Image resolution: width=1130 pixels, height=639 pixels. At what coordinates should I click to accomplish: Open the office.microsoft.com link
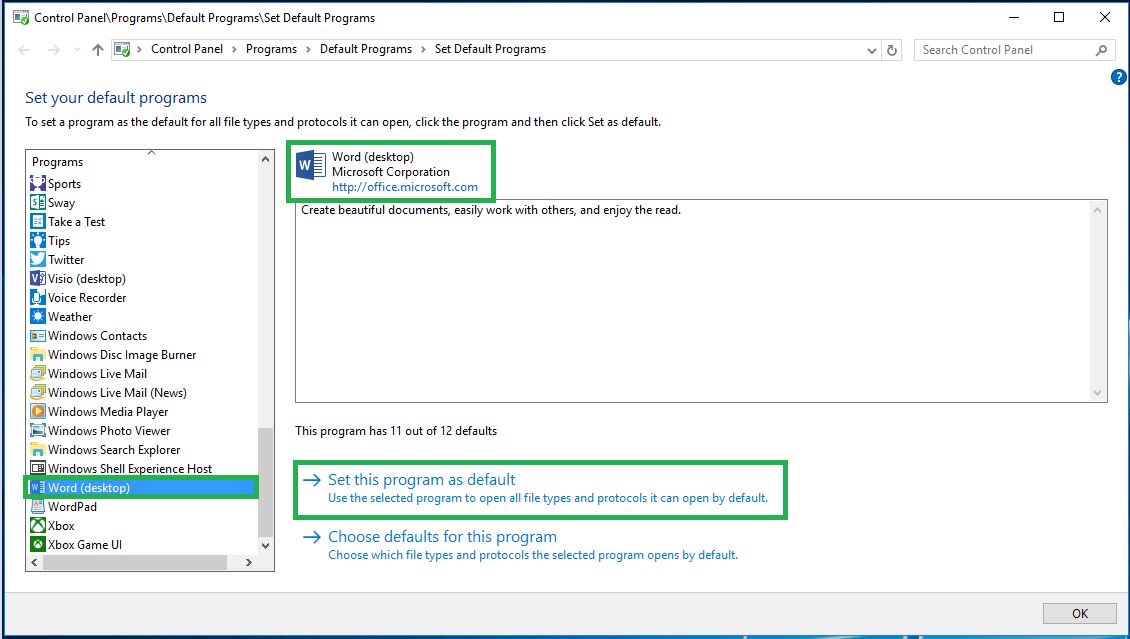(x=404, y=187)
